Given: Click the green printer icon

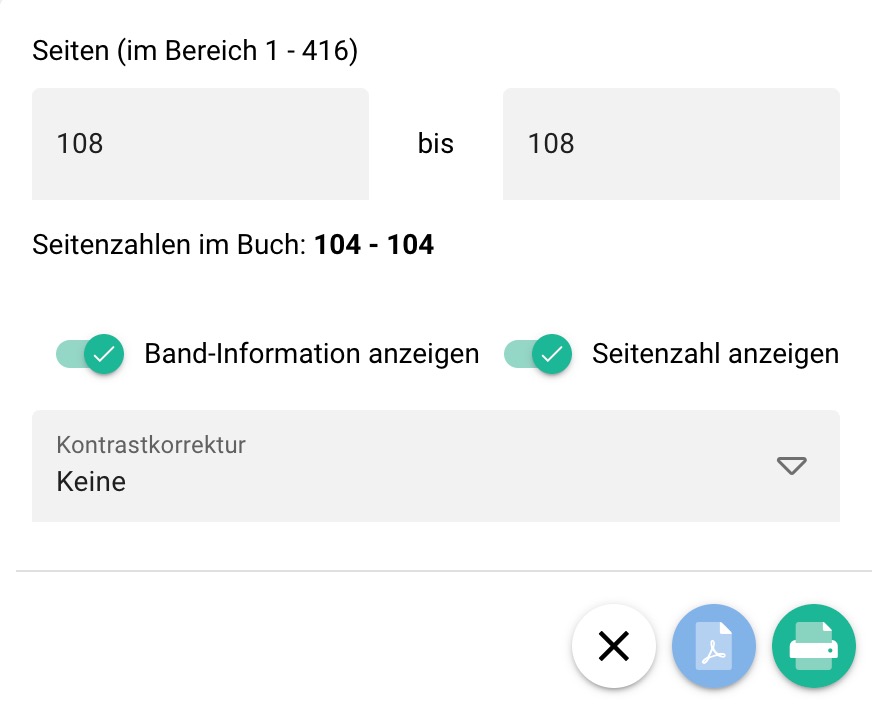Looking at the screenshot, I should pos(814,646).
